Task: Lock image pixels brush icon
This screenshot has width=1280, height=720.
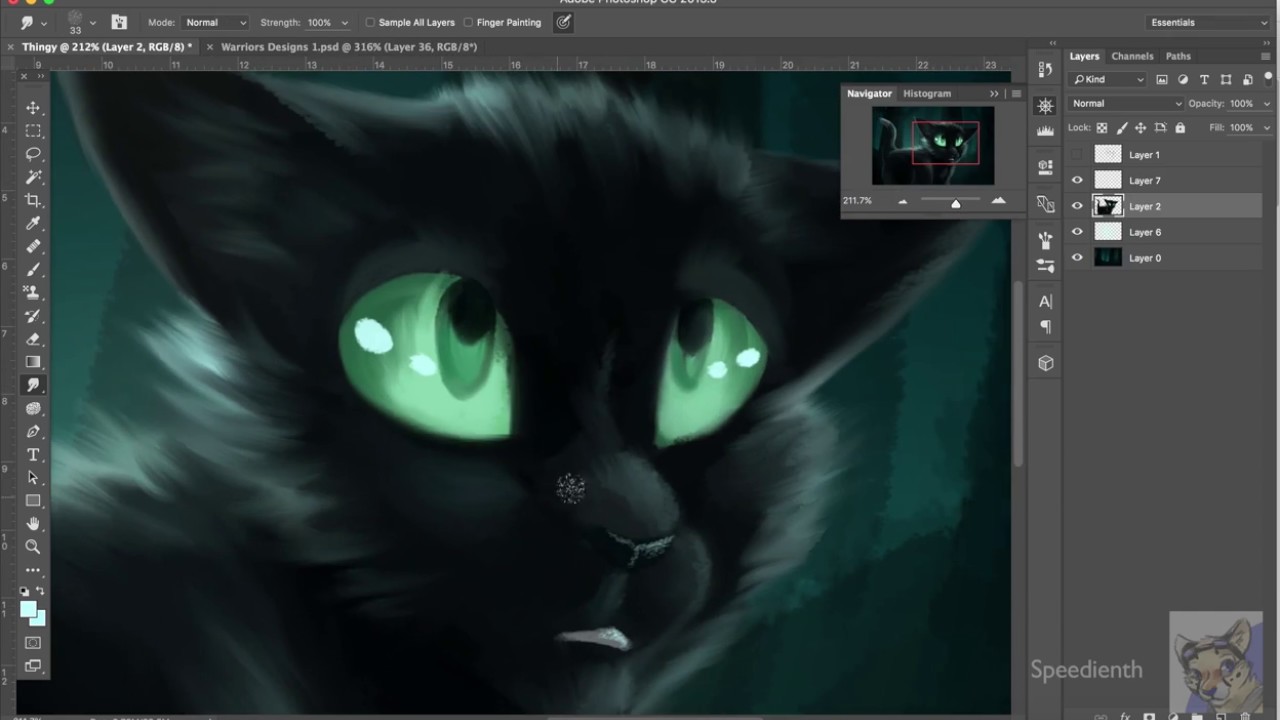Action: (1121, 128)
